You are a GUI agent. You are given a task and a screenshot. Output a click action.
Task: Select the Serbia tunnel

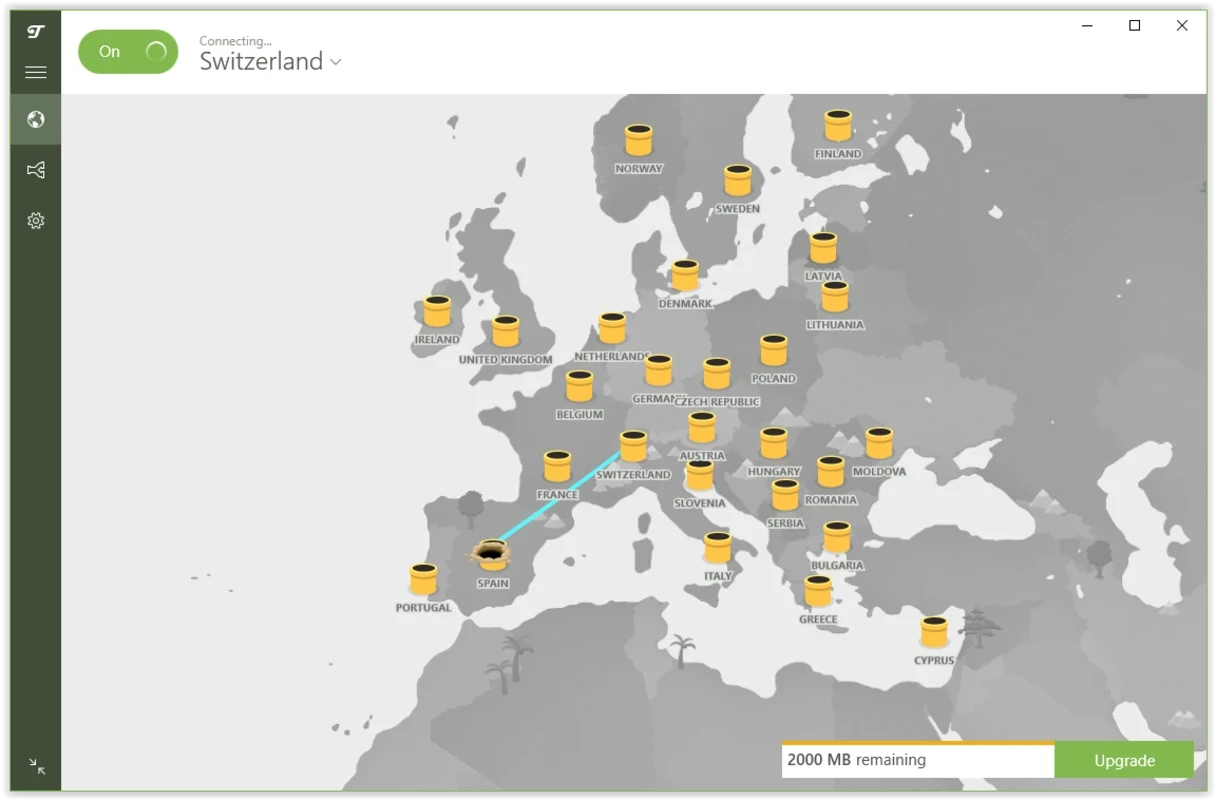coord(785,494)
